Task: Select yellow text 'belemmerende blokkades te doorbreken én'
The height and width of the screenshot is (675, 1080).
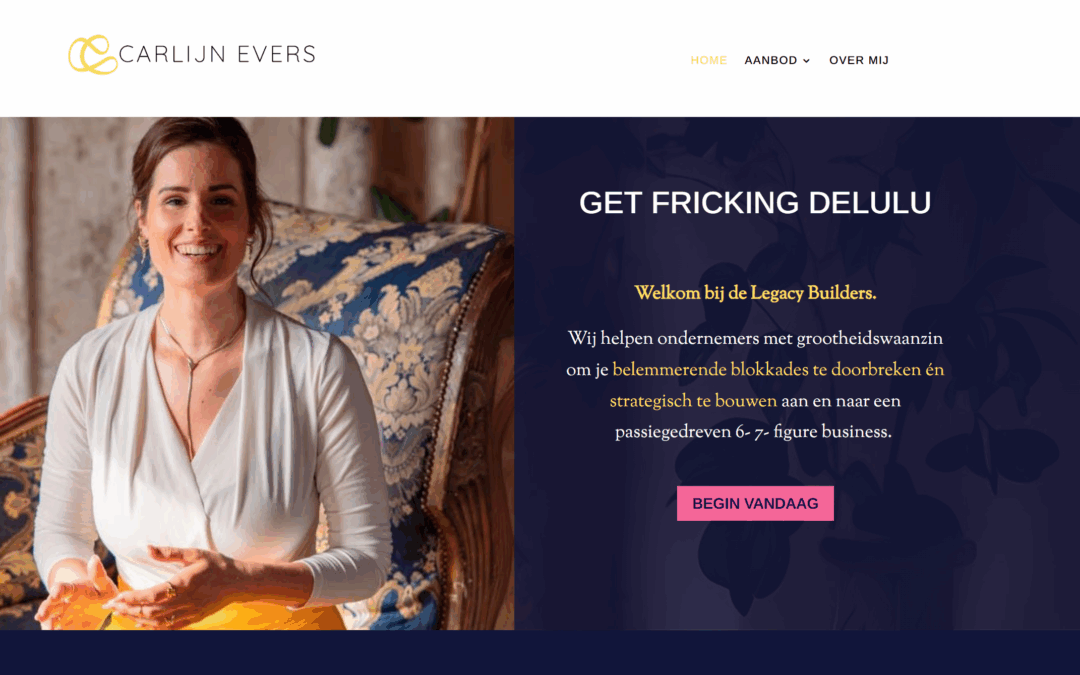Action: click(778, 370)
